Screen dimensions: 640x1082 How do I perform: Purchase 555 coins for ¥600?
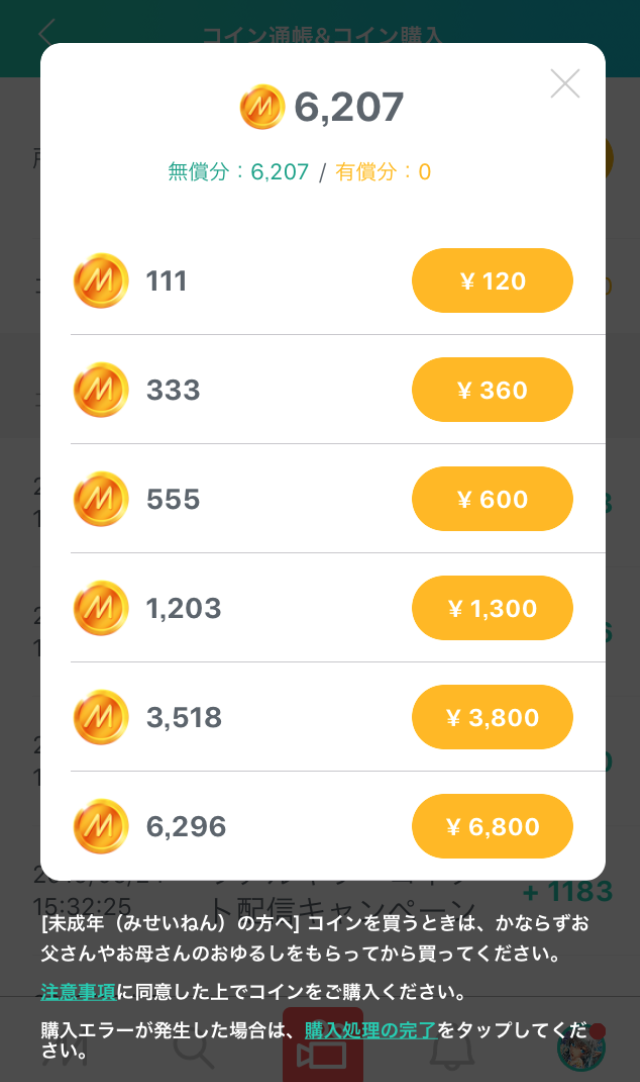pyautogui.click(x=492, y=499)
